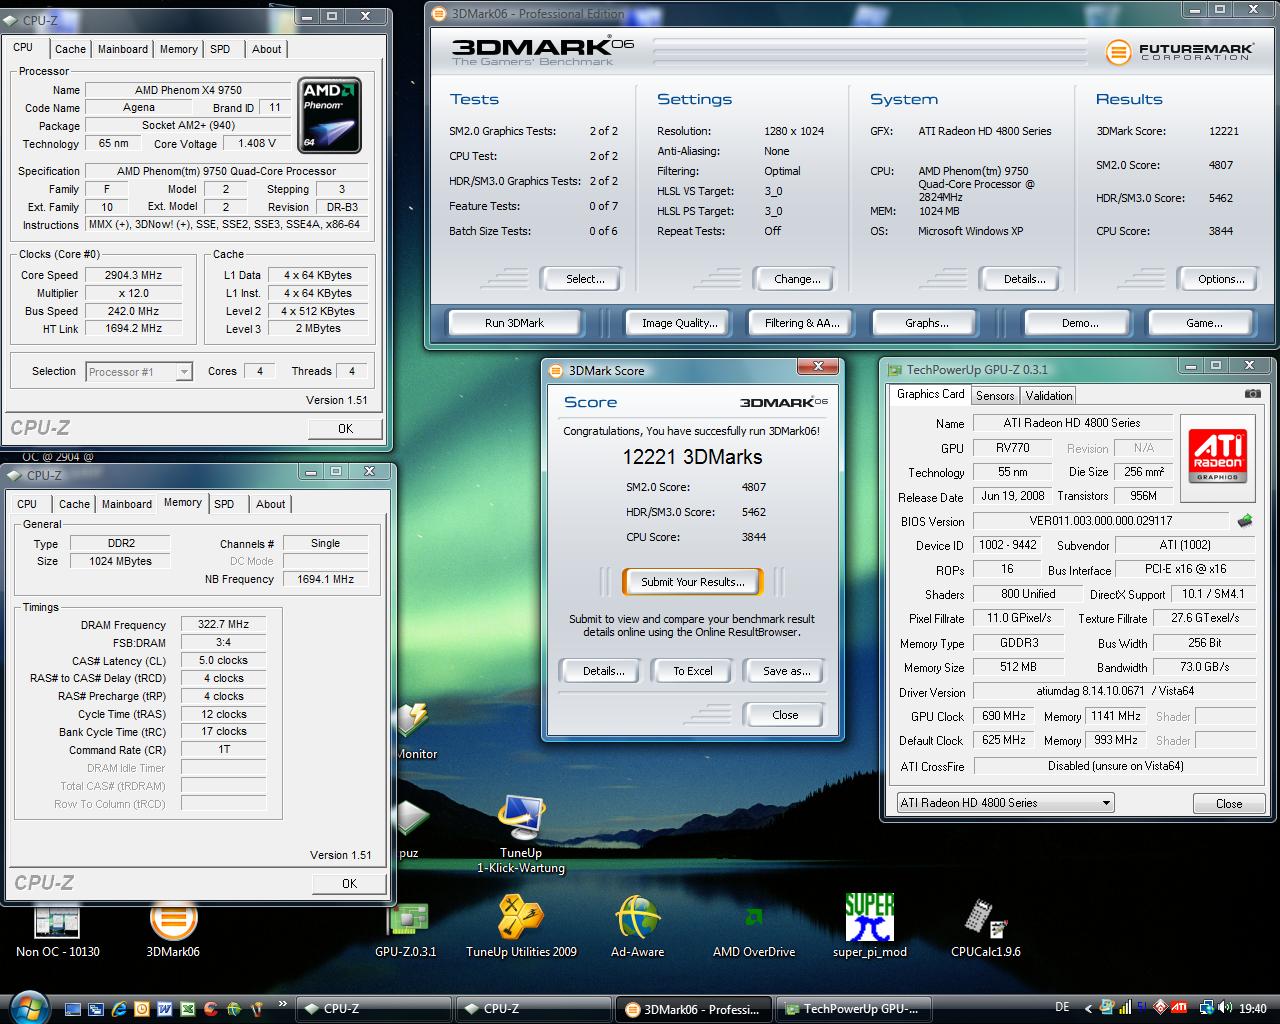This screenshot has width=1280, height=1024.
Task: Click Switch between windows quick launch icon
Action: click(97, 1009)
